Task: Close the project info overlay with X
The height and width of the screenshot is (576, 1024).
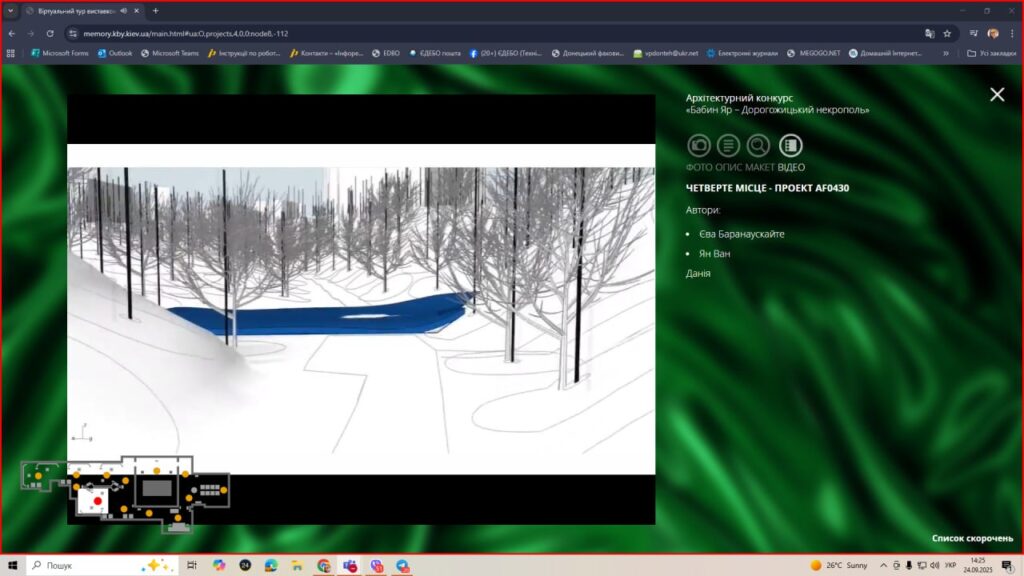Action: pyautogui.click(x=997, y=94)
